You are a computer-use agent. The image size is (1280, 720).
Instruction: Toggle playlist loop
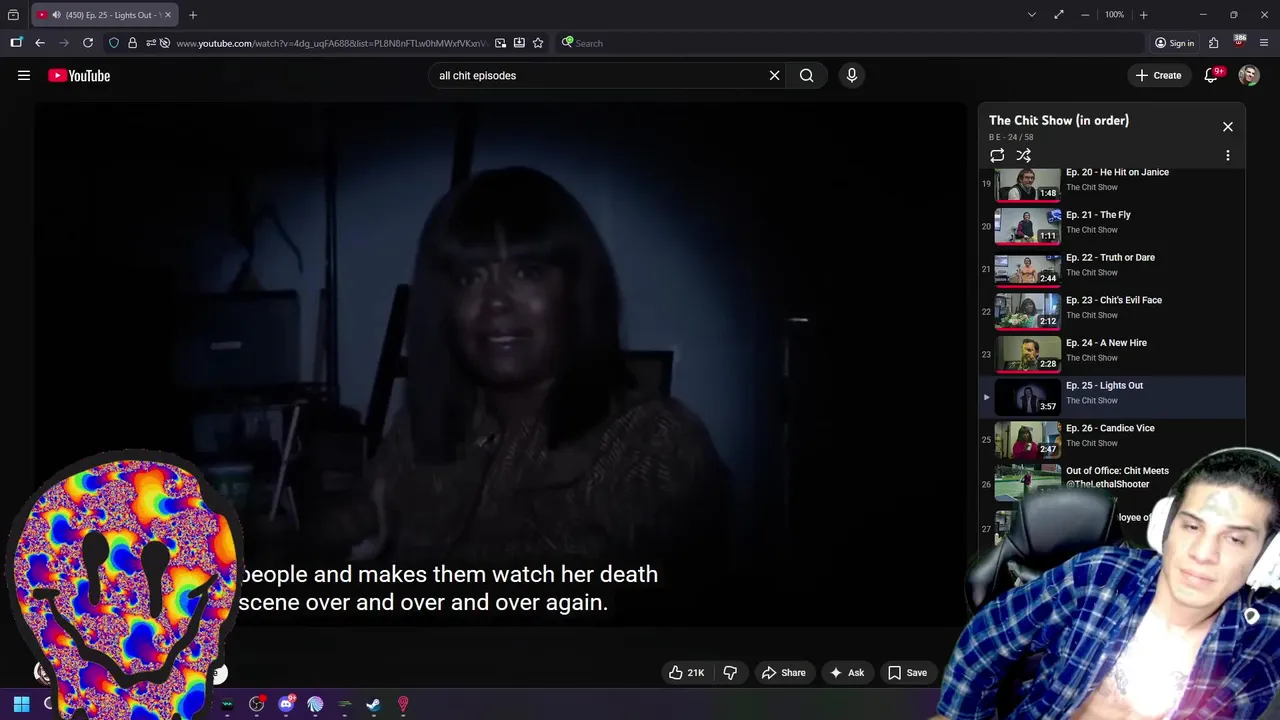coord(997,155)
